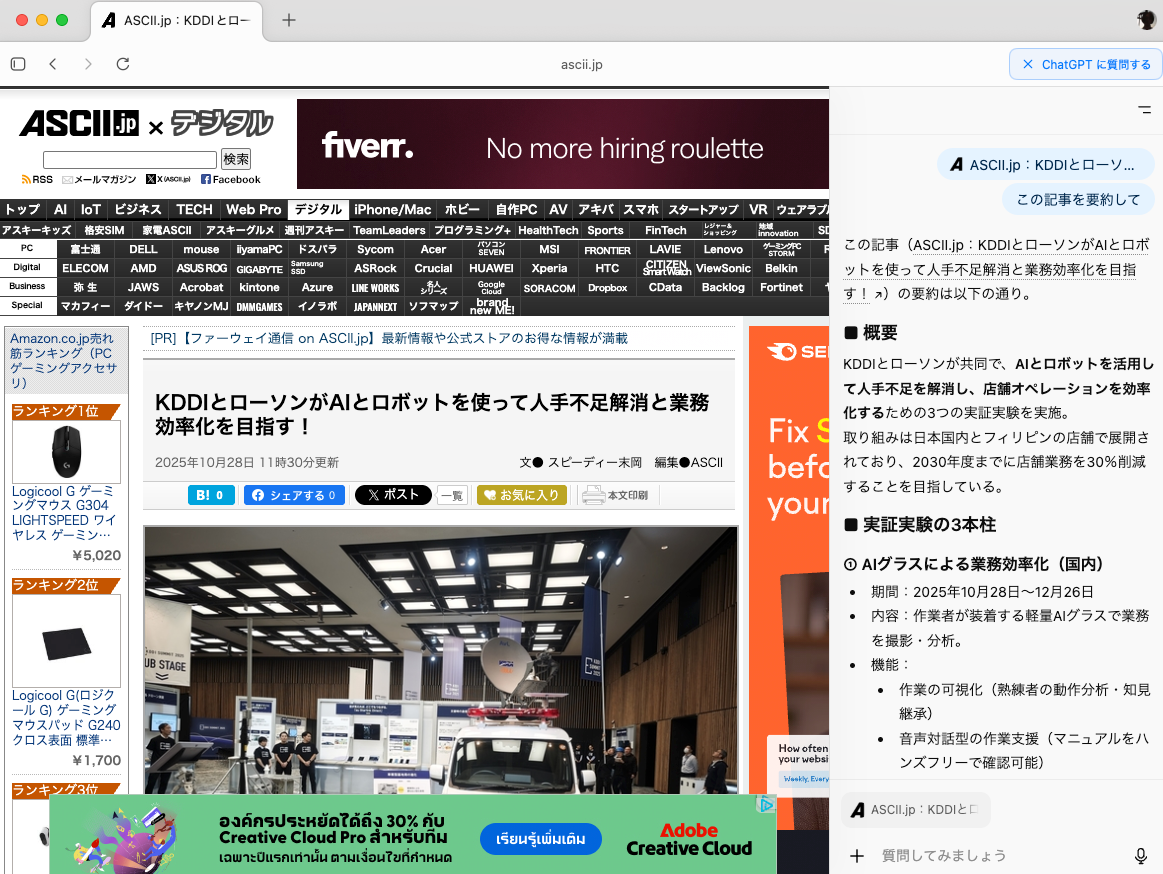Click the เรียนรู้เพิ่มเติม button in Adobe ad
This screenshot has height=874, width=1163.
click(541, 839)
